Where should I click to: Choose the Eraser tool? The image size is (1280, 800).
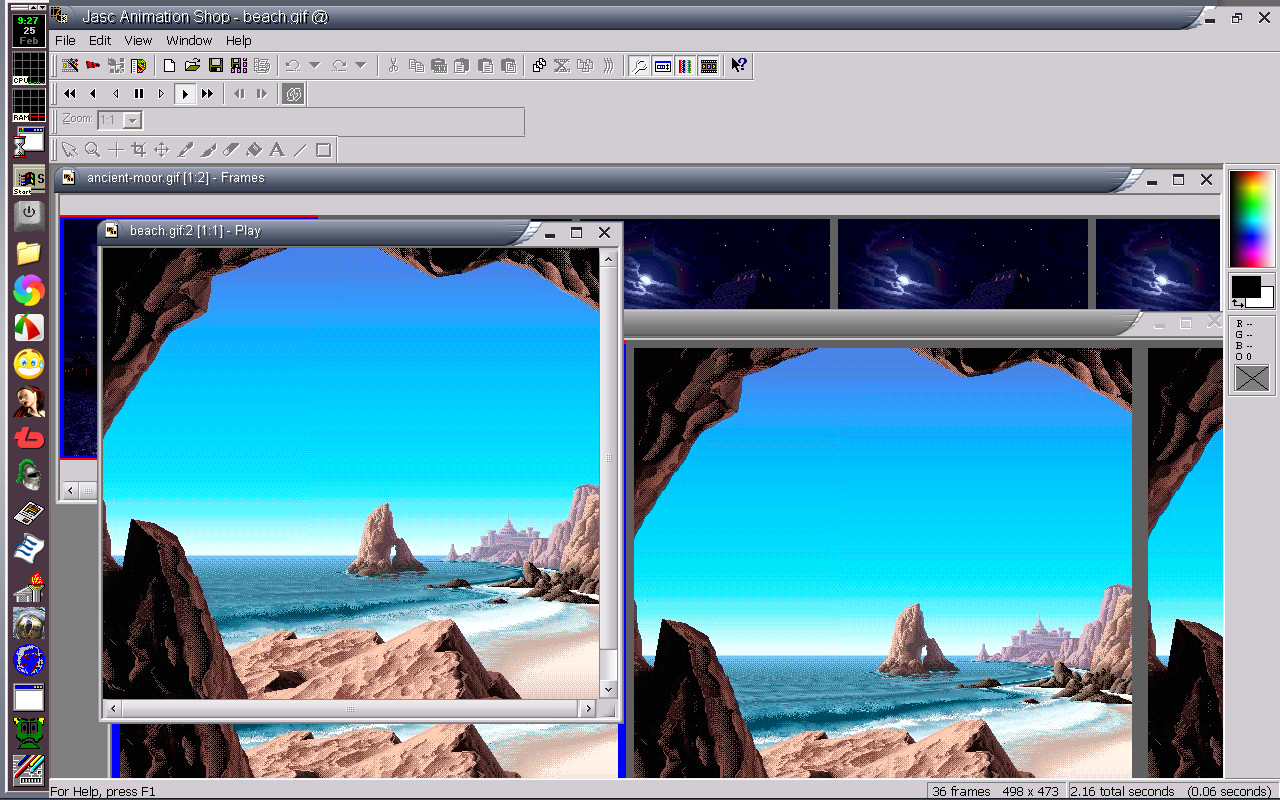point(231,149)
